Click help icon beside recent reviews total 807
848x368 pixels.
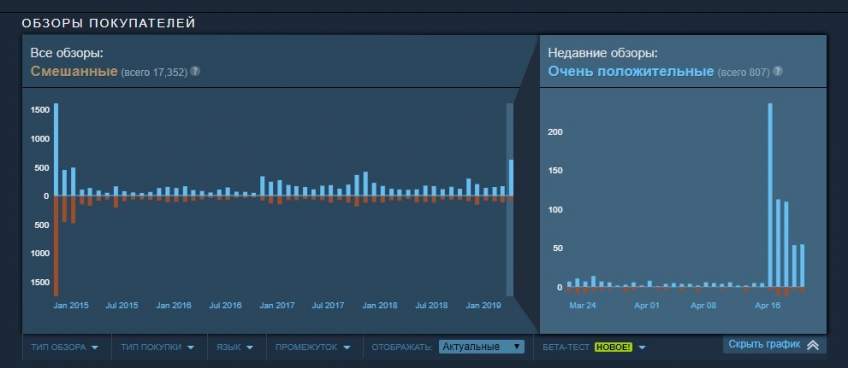(x=778, y=71)
